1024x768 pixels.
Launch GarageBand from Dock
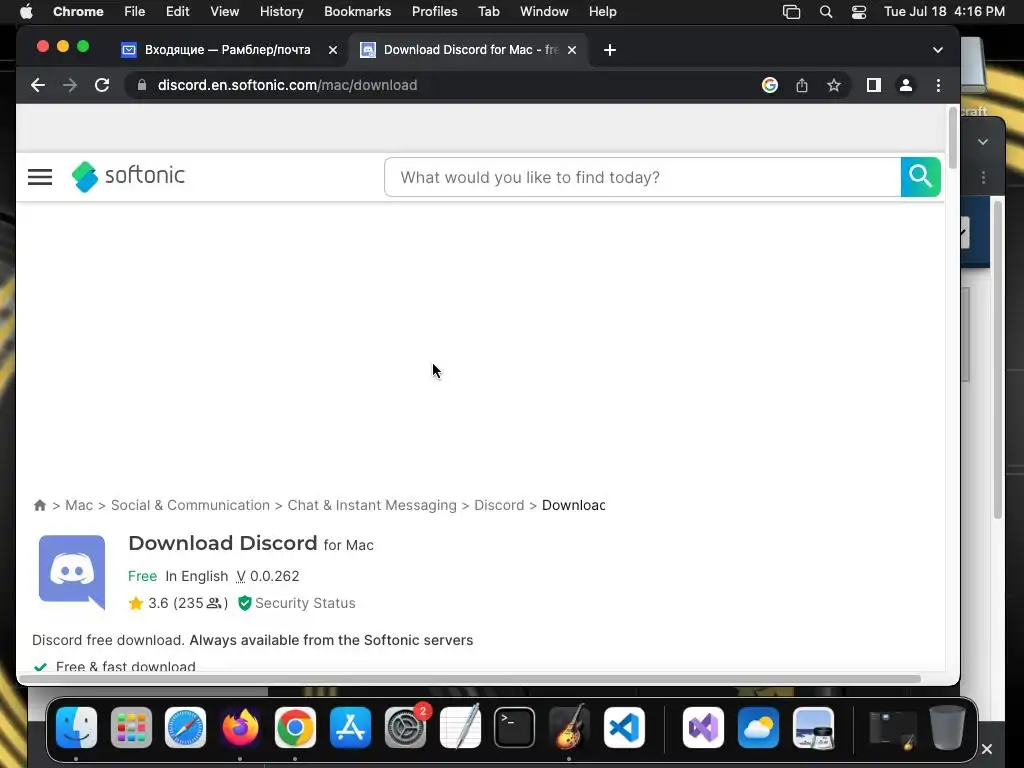click(x=569, y=727)
